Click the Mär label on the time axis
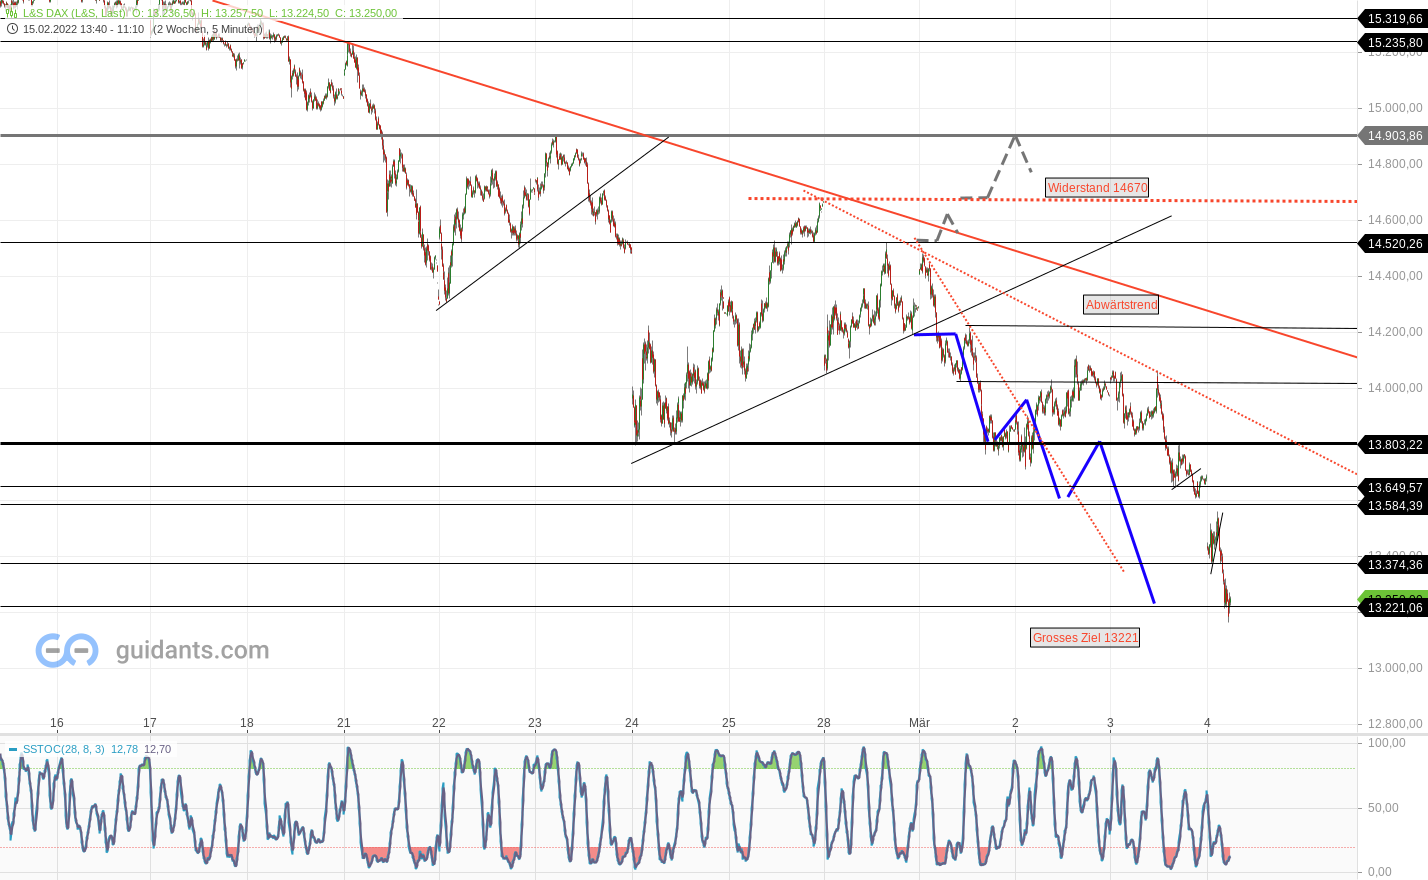This screenshot has height=880, width=1428. coord(919,723)
